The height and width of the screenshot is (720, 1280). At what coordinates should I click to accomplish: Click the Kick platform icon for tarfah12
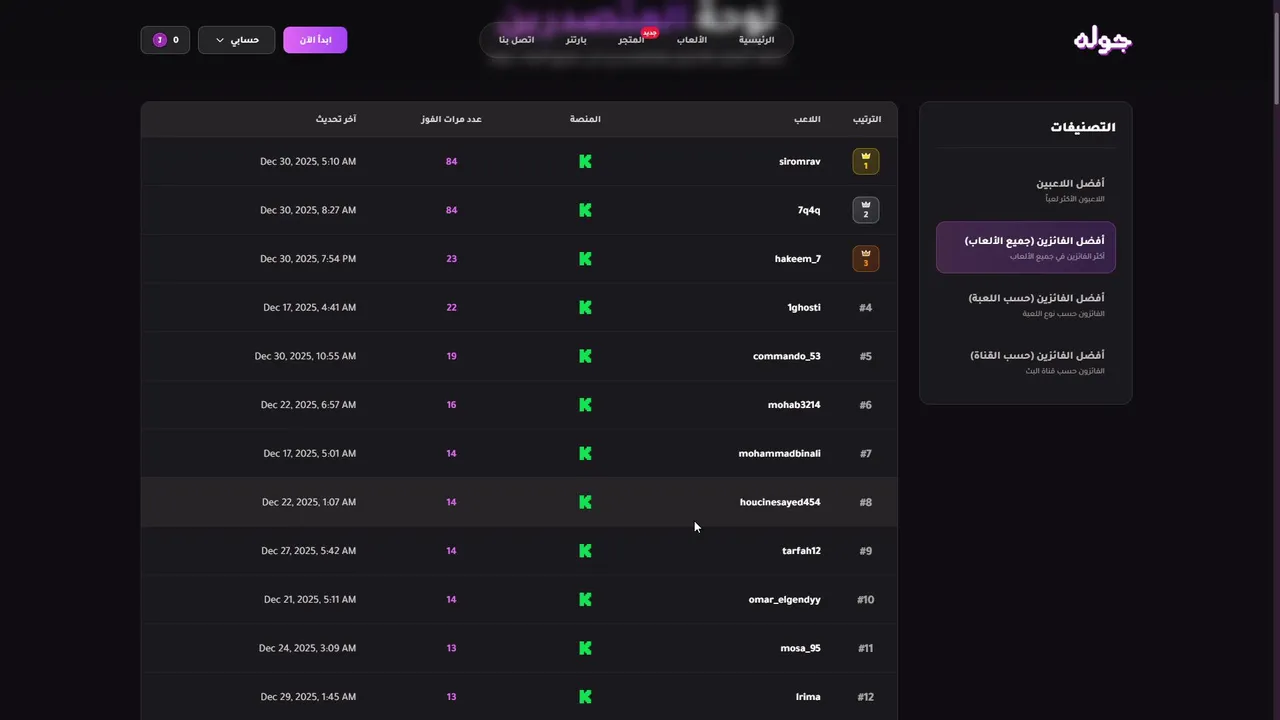coord(585,551)
